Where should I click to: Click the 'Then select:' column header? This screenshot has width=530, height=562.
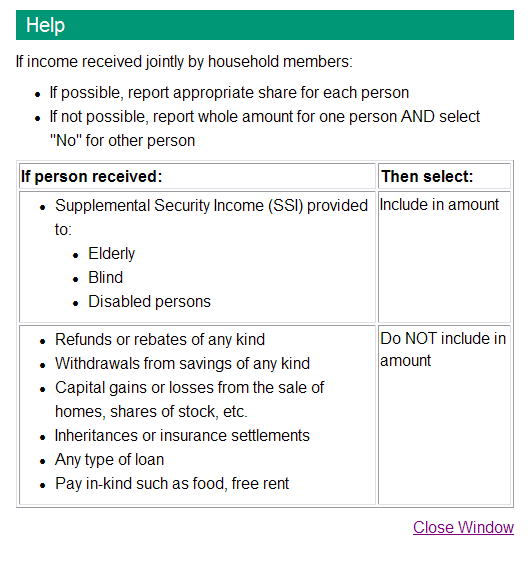pyautogui.click(x=444, y=176)
